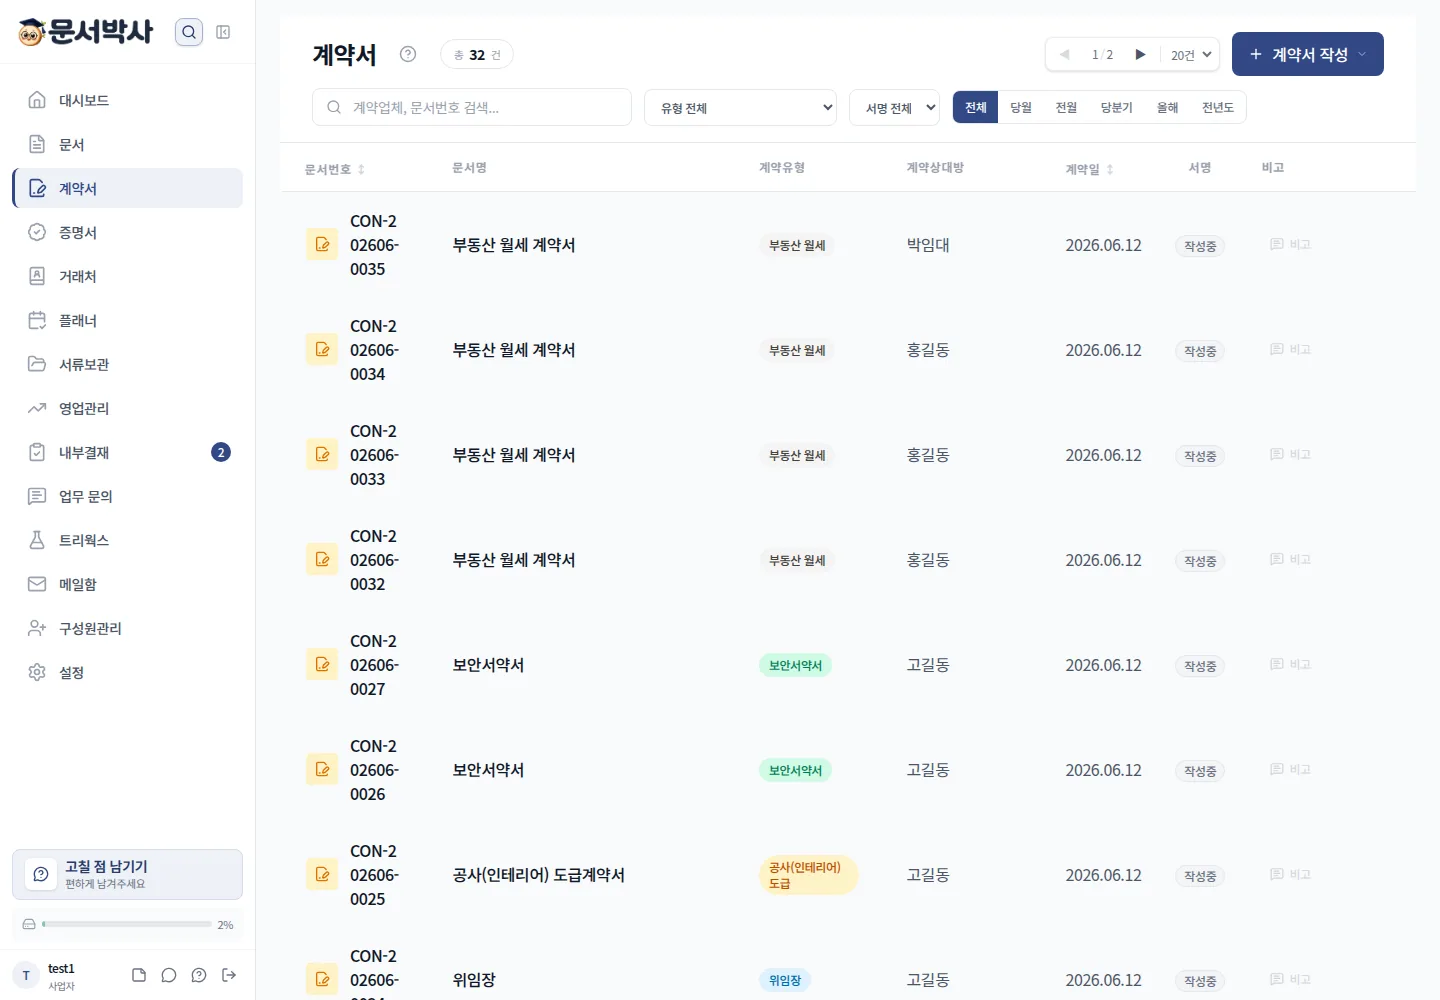1440x1000 pixels.
Task: Change the 20건 rows-per-page dropdown
Action: (x=1191, y=55)
